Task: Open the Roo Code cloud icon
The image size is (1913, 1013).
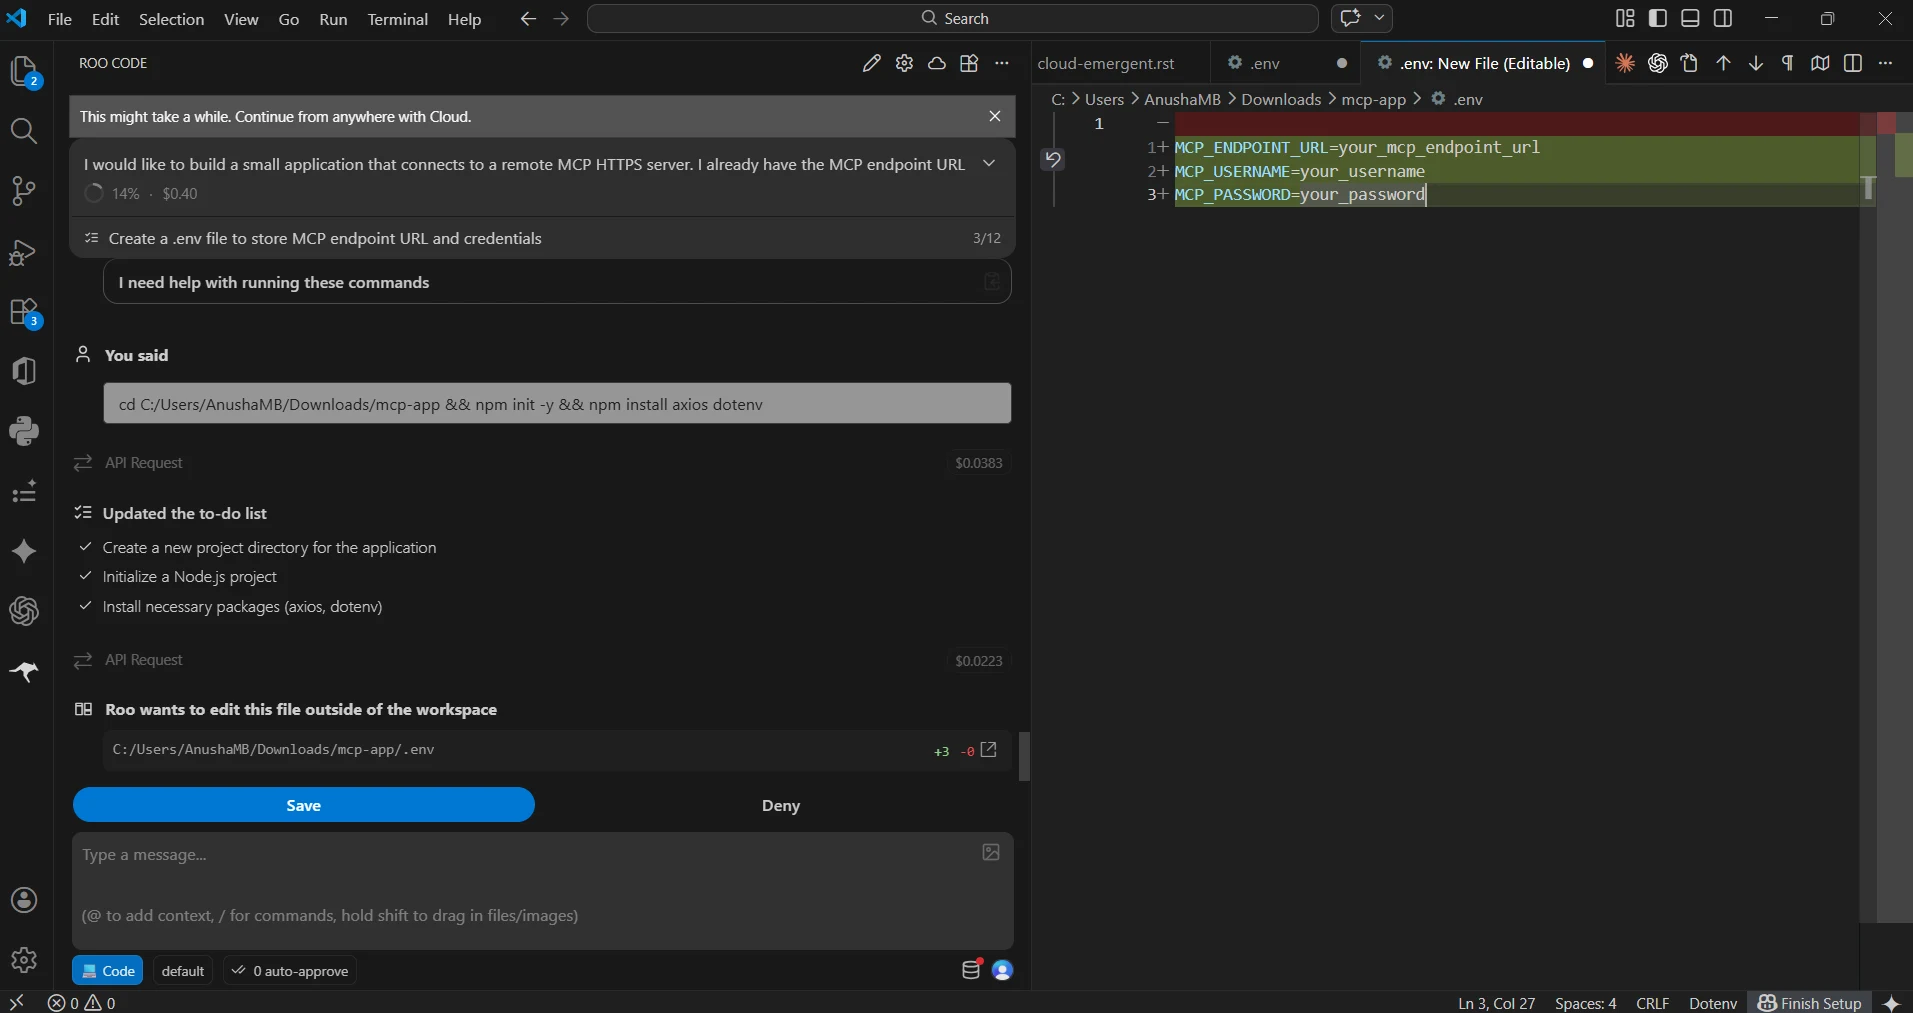Action: [x=937, y=63]
